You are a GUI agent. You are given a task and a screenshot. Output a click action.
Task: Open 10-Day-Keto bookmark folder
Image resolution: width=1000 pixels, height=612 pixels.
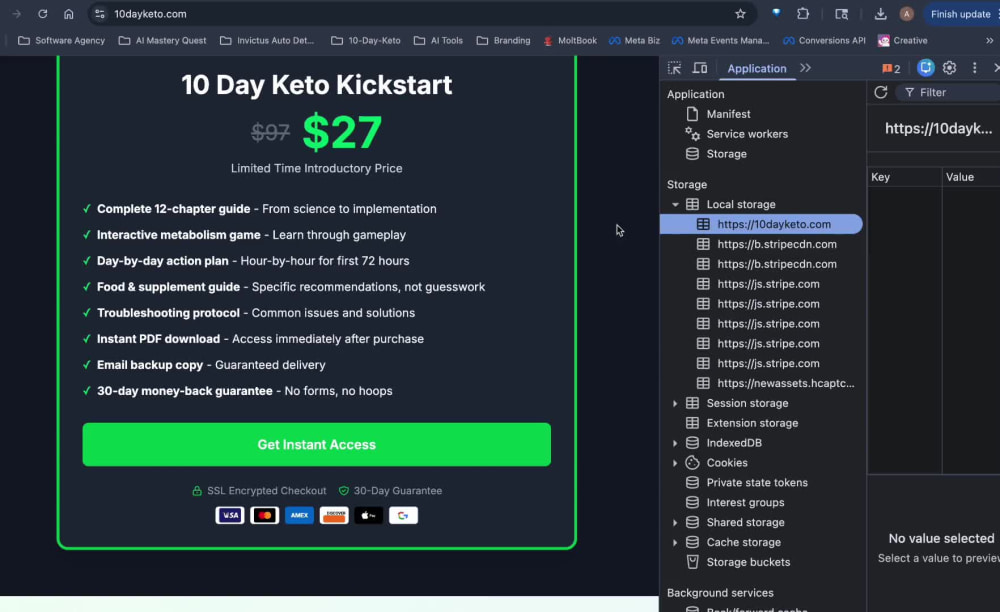(366, 40)
